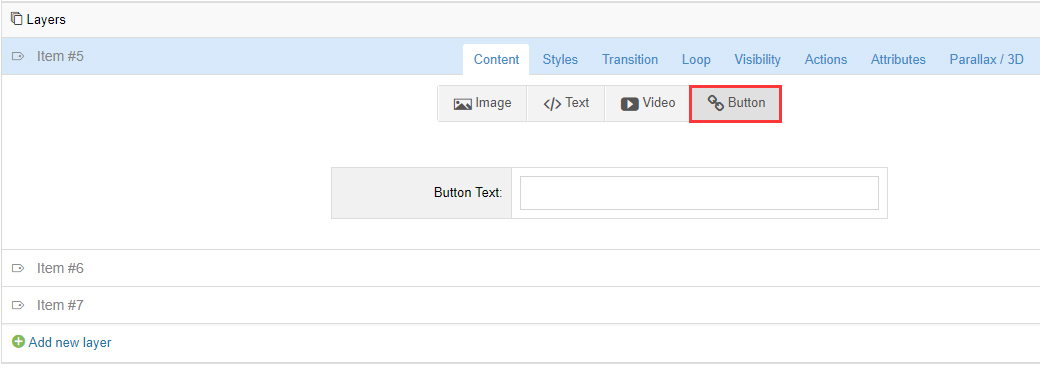Go to the Loop tab

(696, 60)
